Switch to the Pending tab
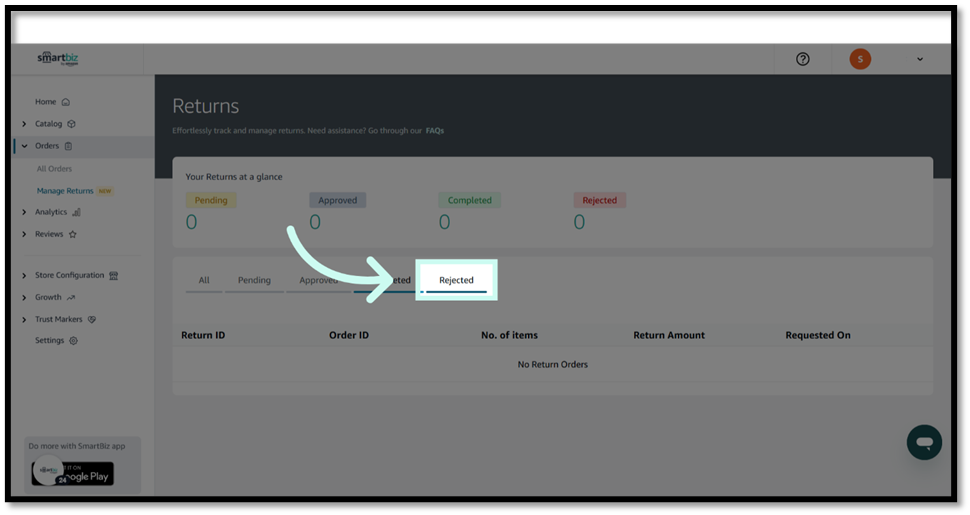The height and width of the screenshot is (515, 970). (254, 280)
